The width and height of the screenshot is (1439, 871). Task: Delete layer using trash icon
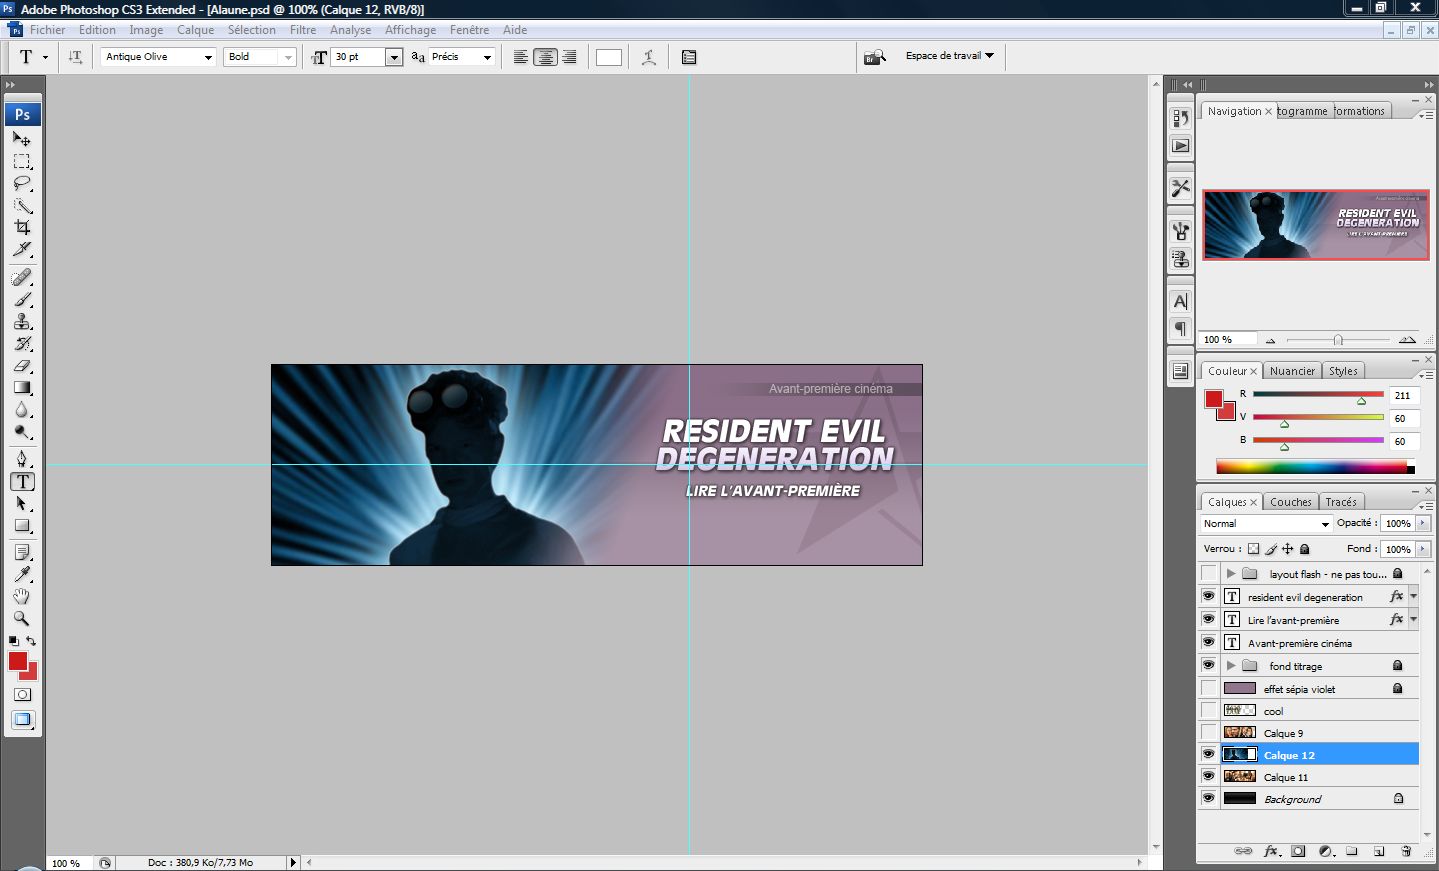pos(1406,851)
